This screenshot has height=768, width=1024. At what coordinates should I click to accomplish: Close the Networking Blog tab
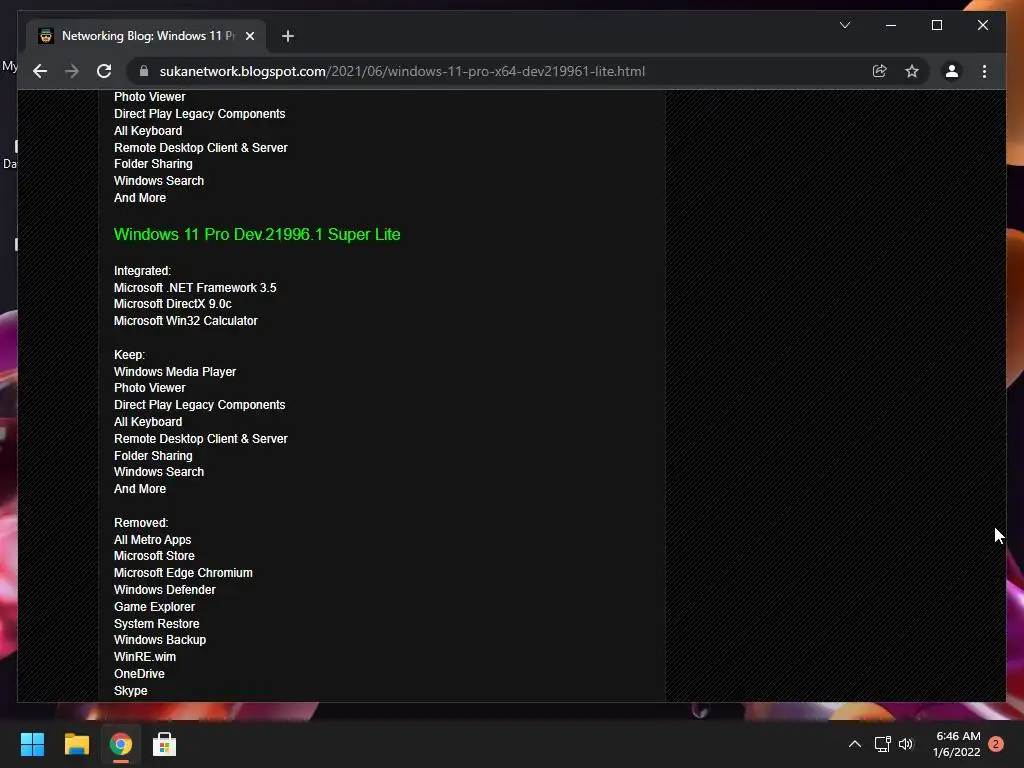coord(249,36)
